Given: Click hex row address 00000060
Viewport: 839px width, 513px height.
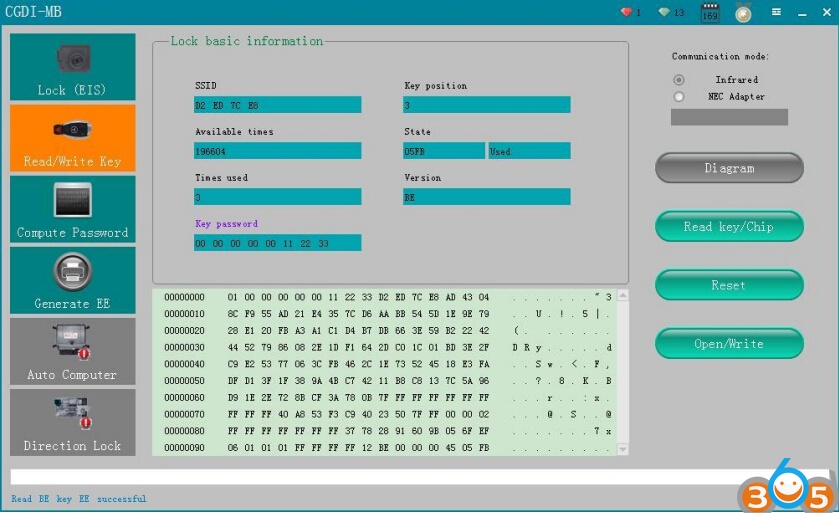Looking at the screenshot, I should pos(185,397).
